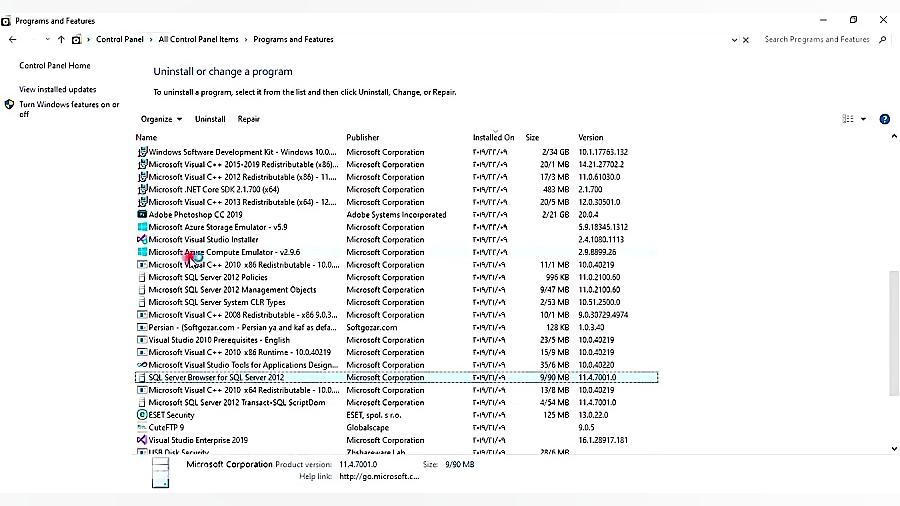Select Visual Studio Enterprise 2019 icon
Screen dimensions: 900x506
[x=142, y=440]
